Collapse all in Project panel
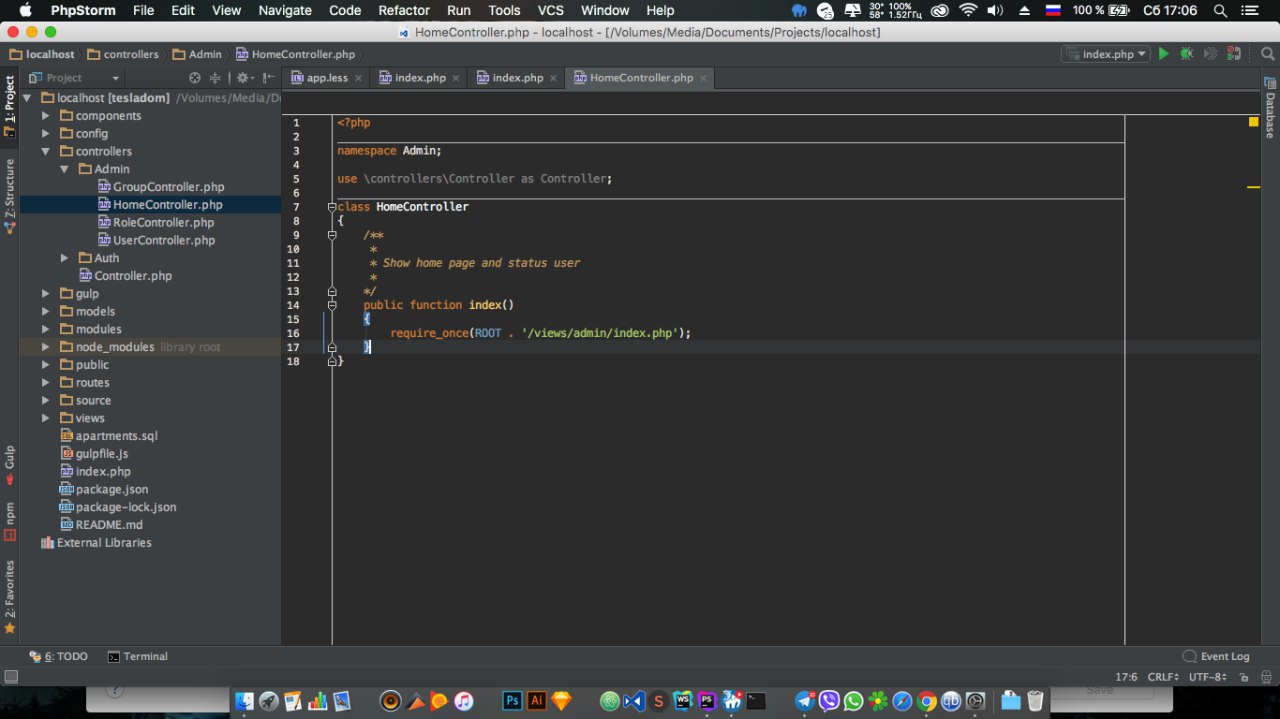The image size is (1280, 719). (x=214, y=78)
